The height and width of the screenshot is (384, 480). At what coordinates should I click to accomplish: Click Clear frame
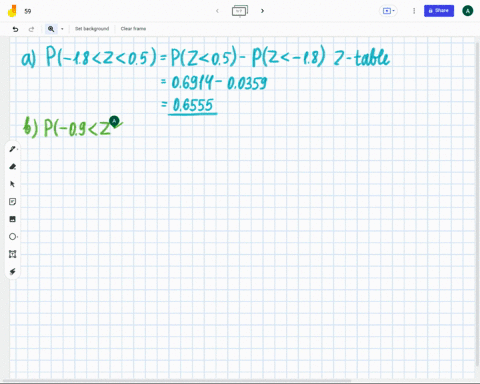[133, 29]
